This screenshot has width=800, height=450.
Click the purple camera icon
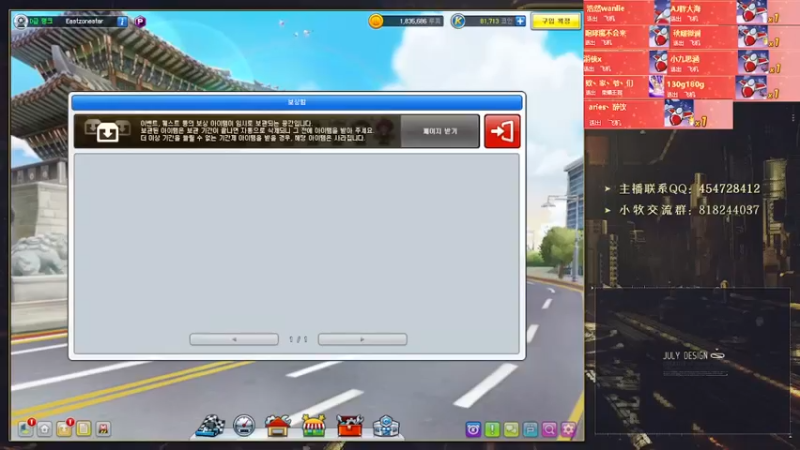473,430
